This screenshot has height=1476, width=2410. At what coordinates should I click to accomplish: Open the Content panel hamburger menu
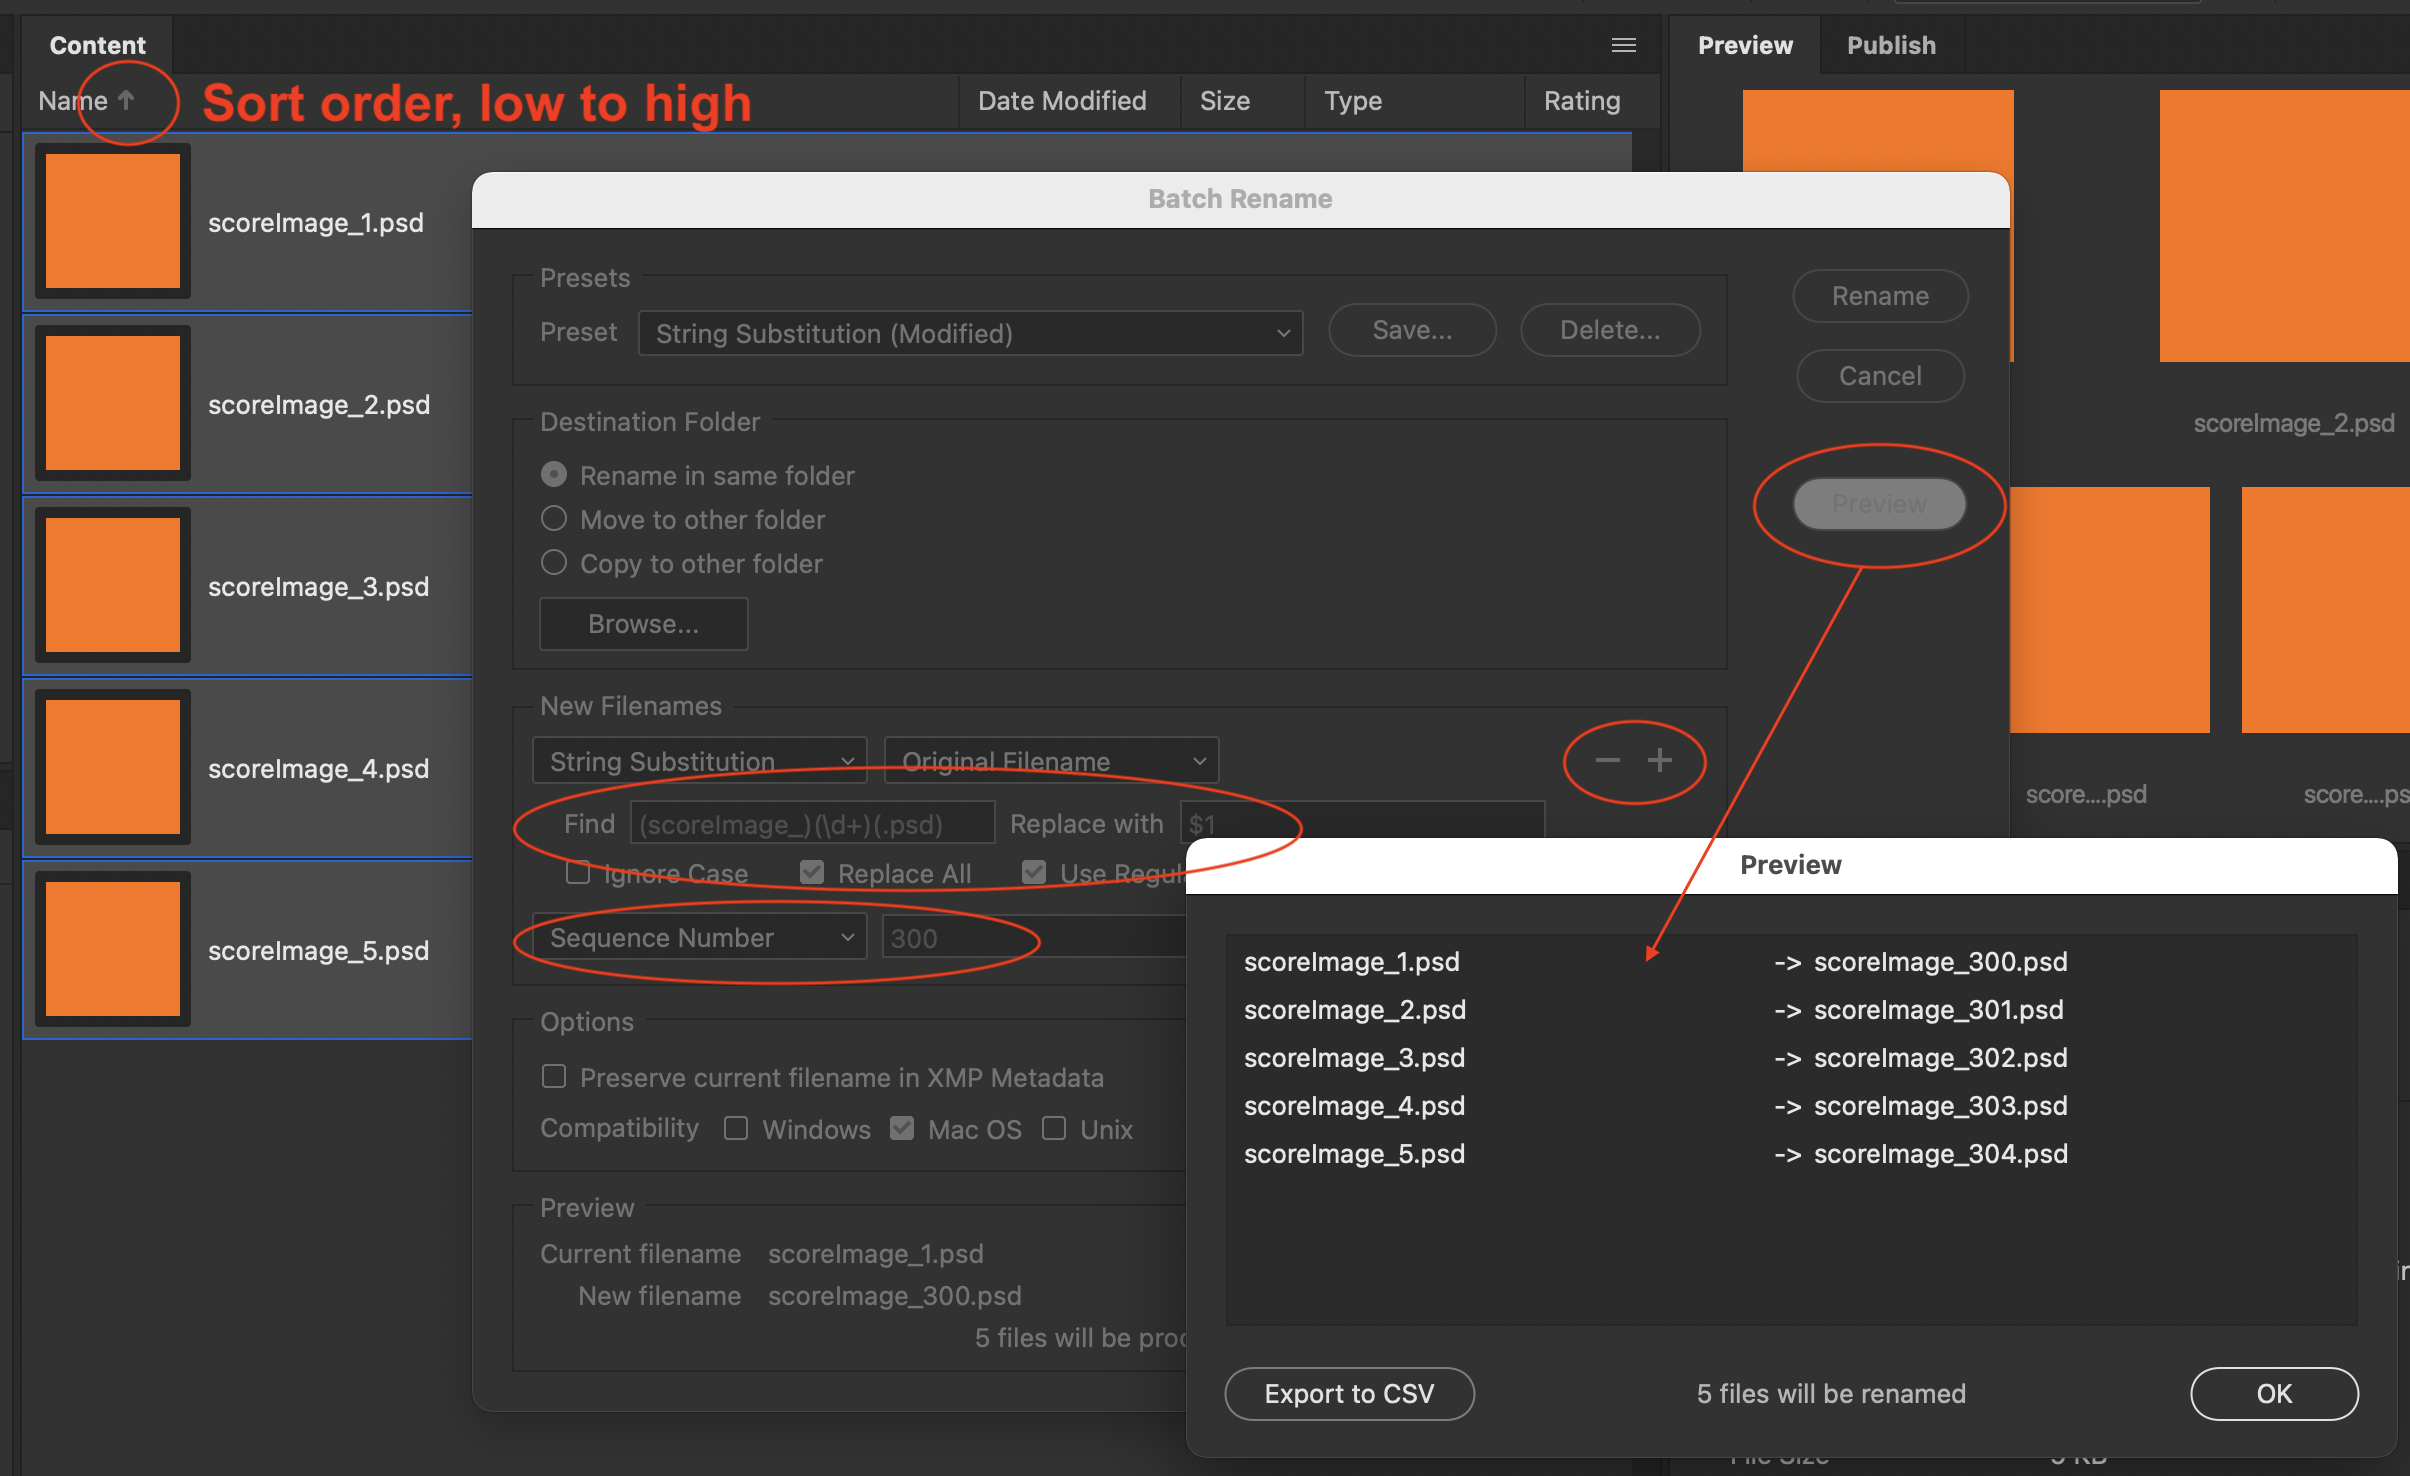point(1623,45)
